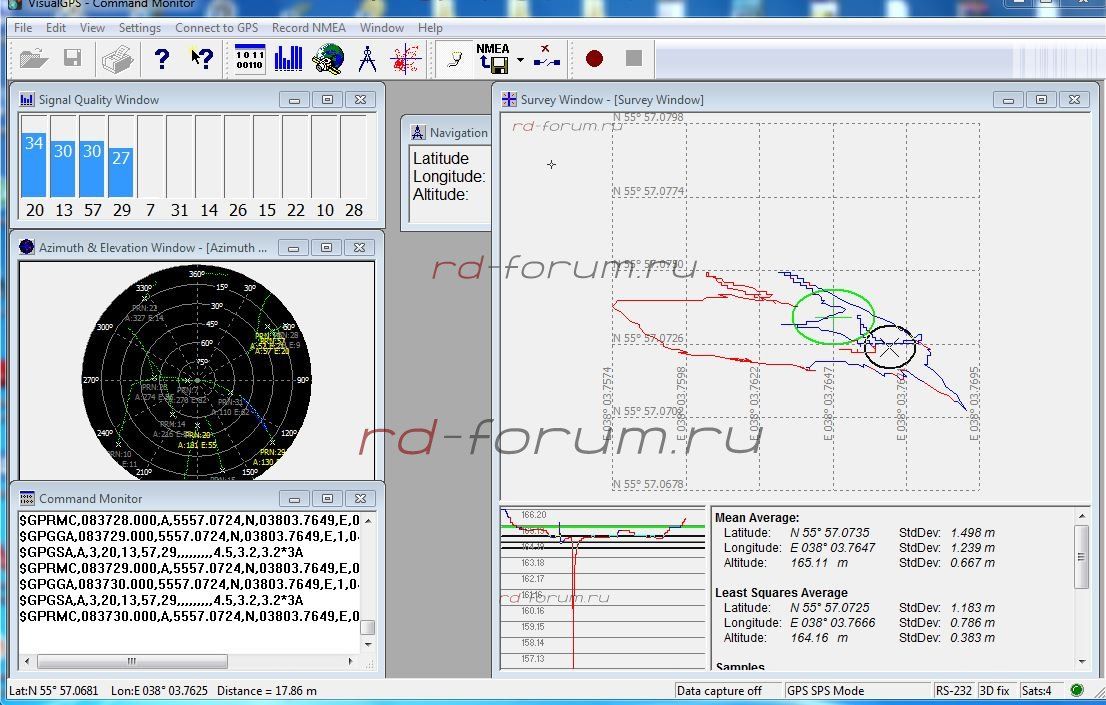Expand the NMEA record dropdown arrow

[520, 60]
